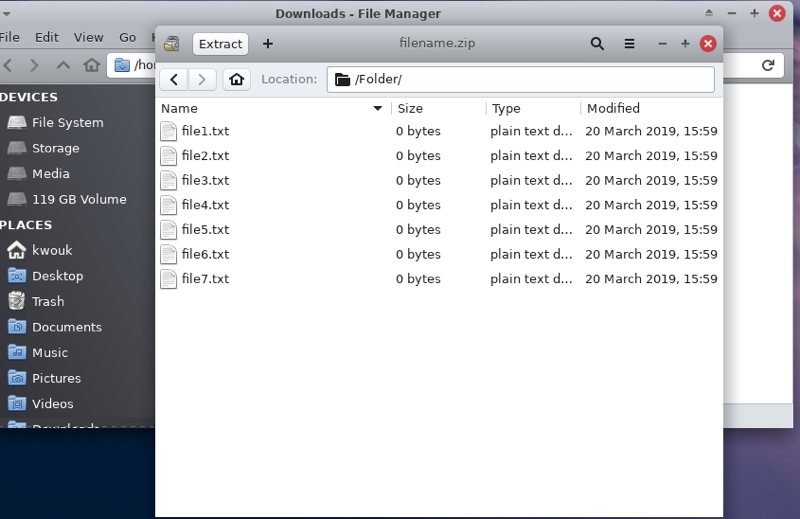Open File System in Devices sidebar

pos(67,122)
